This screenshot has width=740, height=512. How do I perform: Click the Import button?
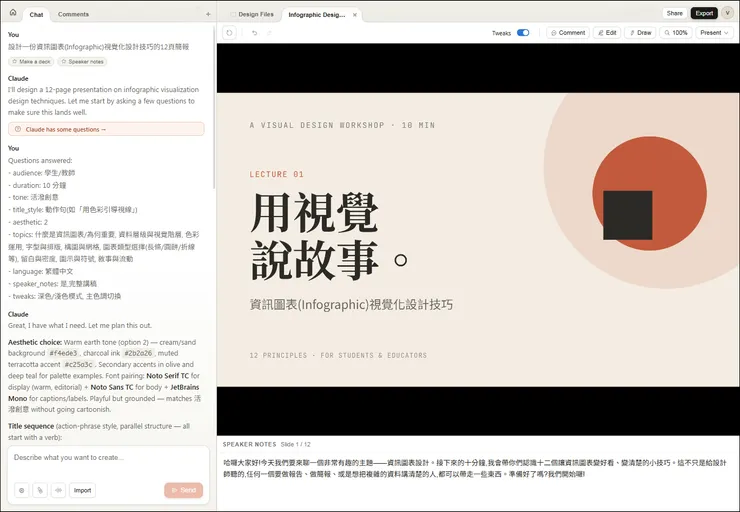[x=83, y=490]
